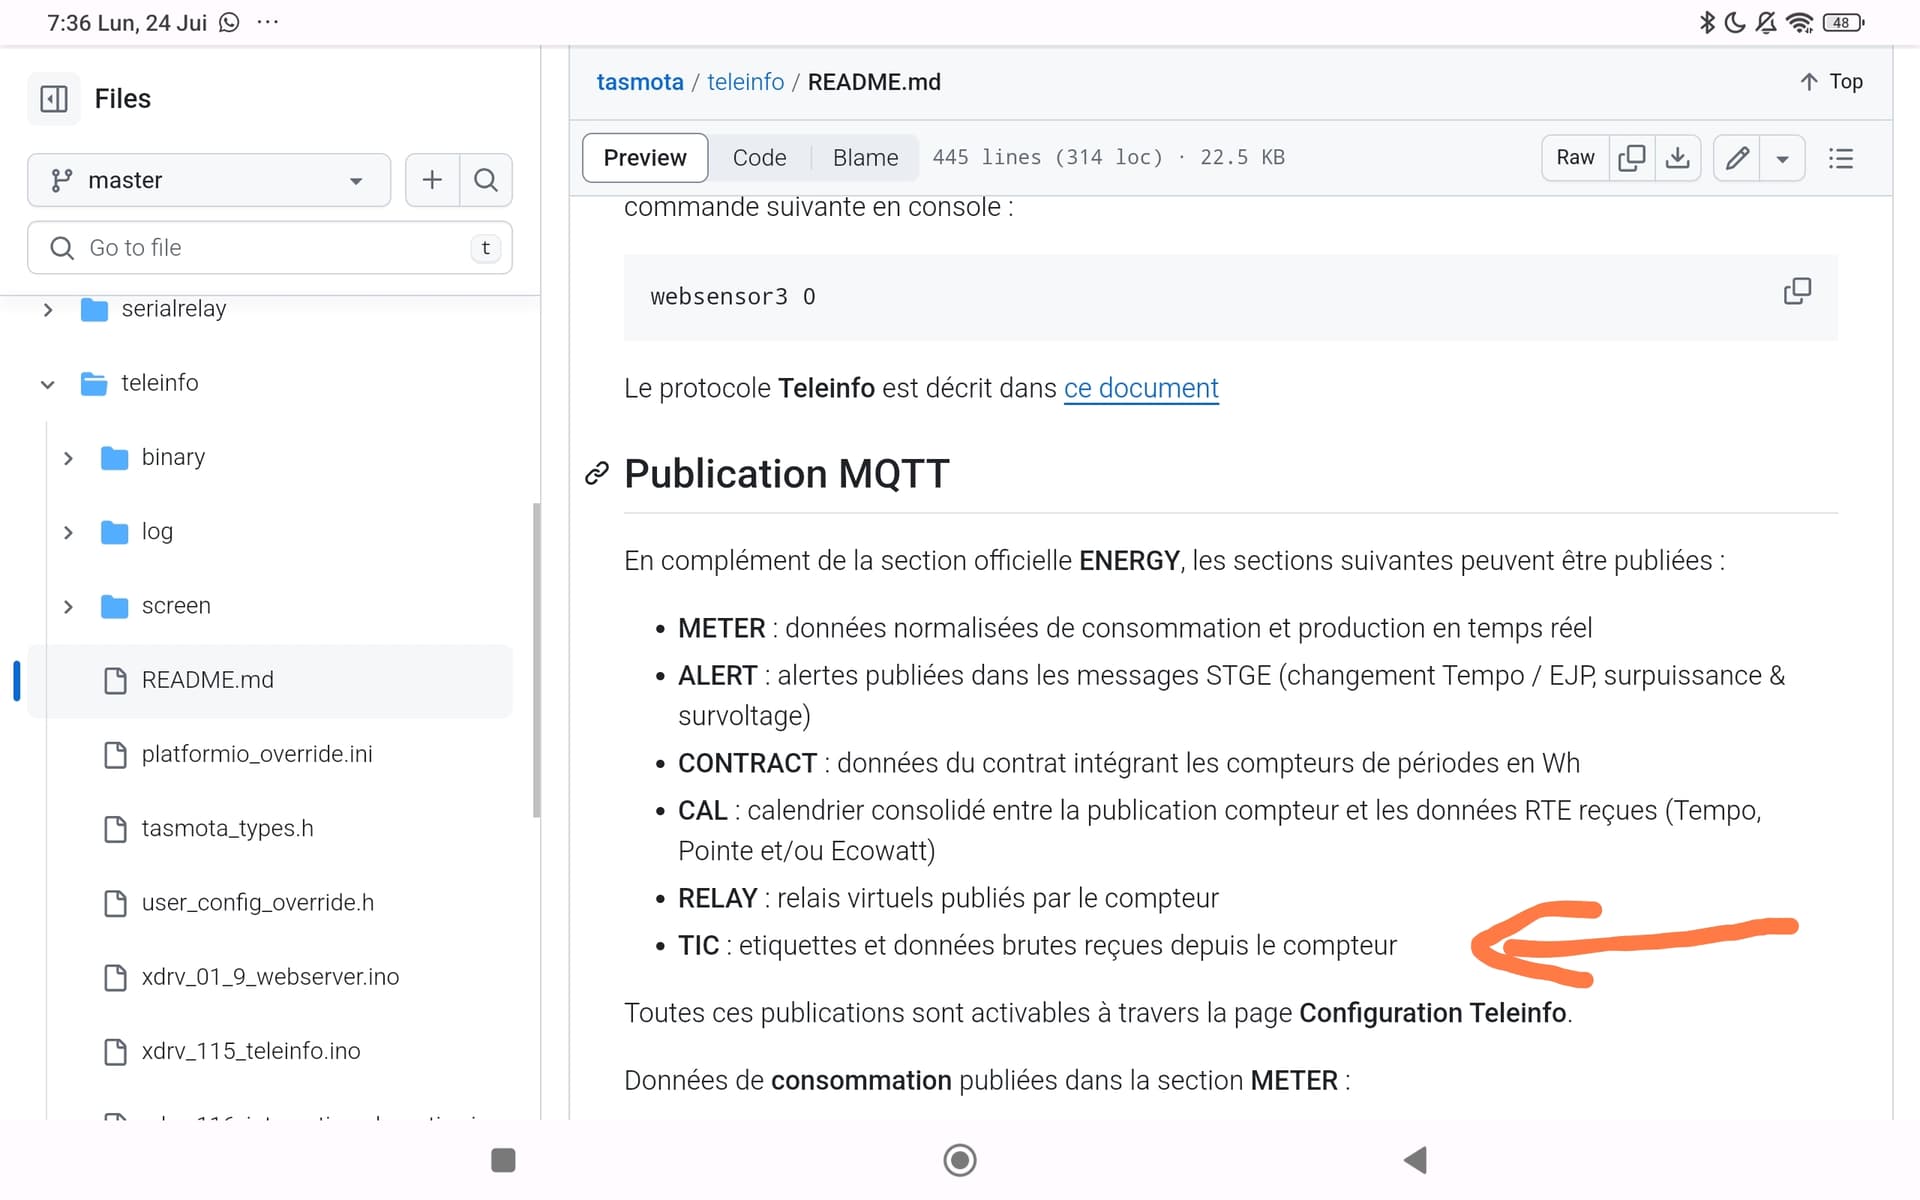The height and width of the screenshot is (1200, 1920).
Task: Tap the status bar three-dots overflow
Action: (x=268, y=22)
